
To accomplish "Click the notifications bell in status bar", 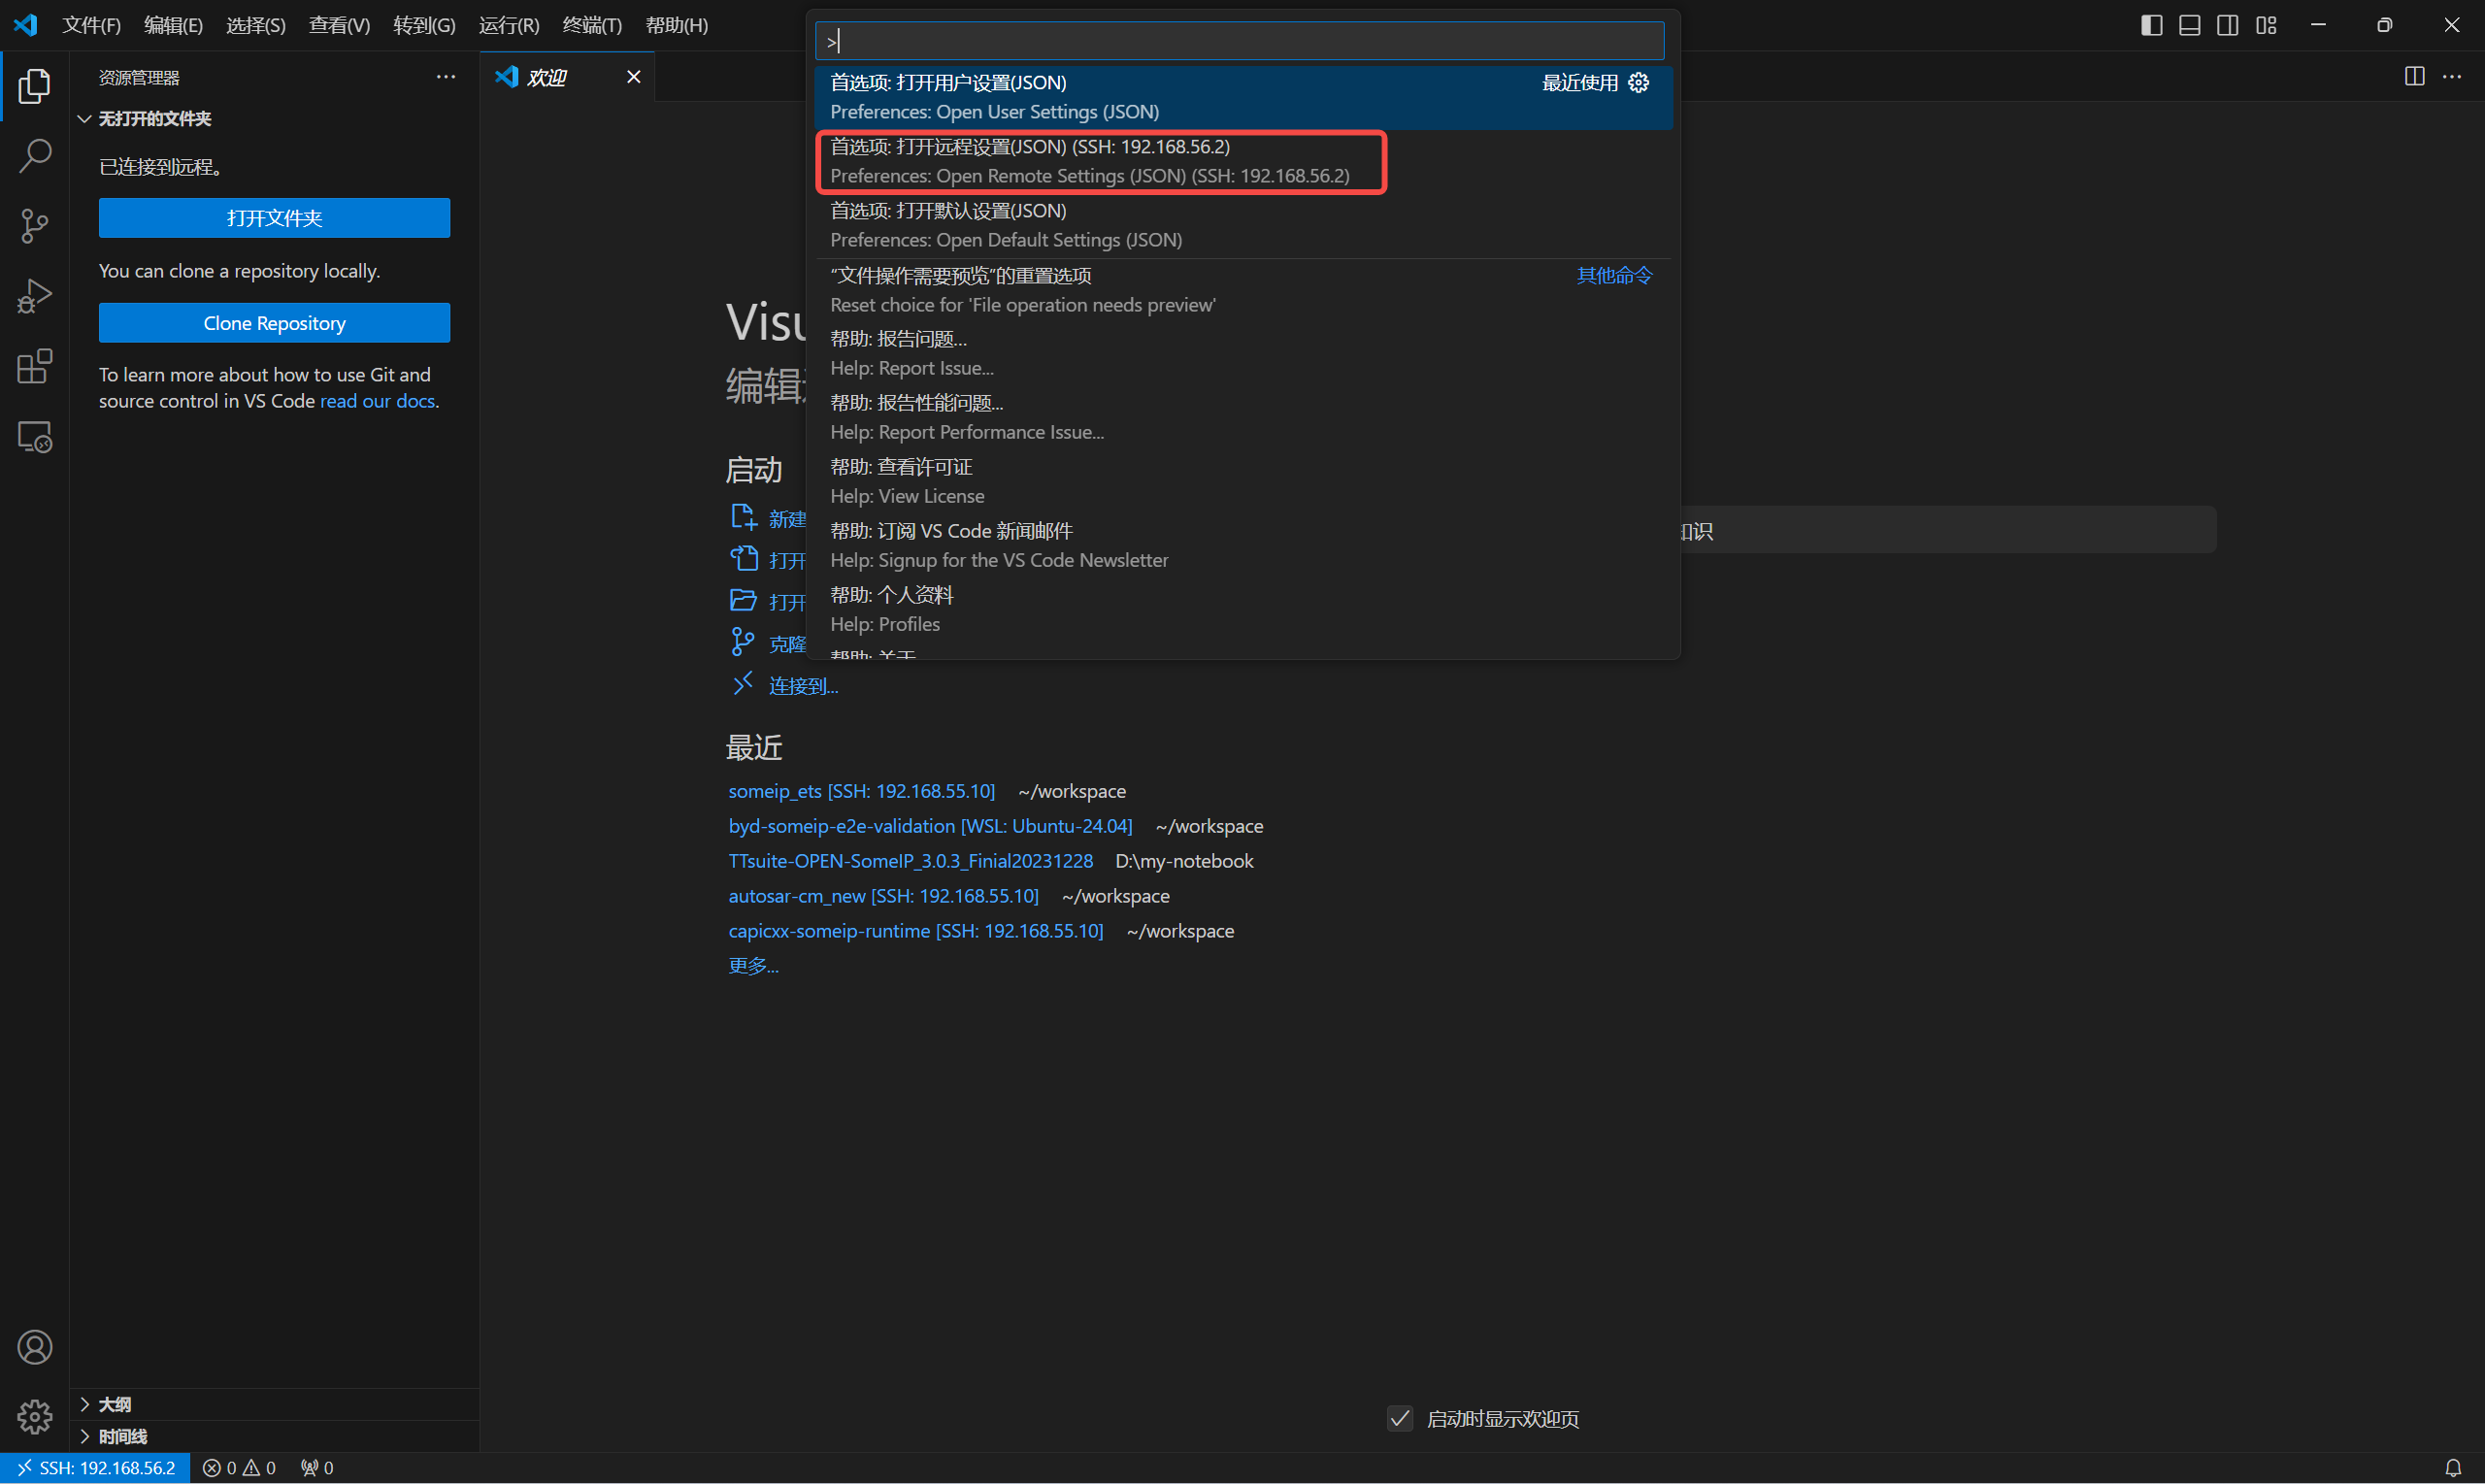I will tap(2452, 1467).
